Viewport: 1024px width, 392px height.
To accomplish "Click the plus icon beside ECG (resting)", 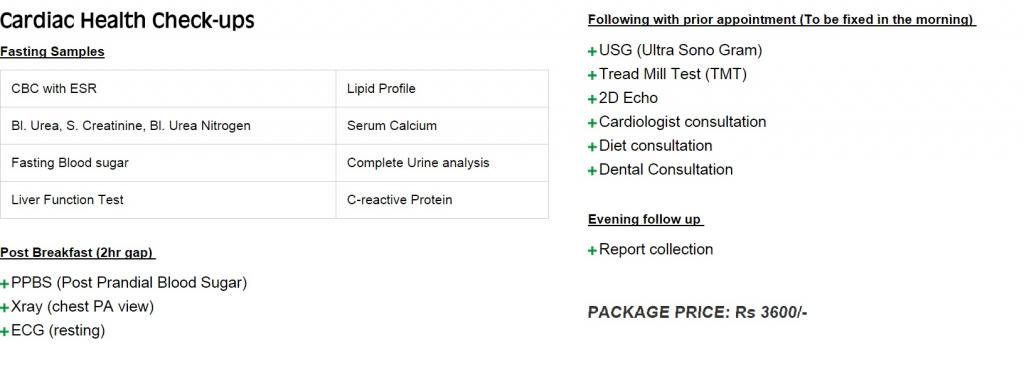I will pos(5,332).
